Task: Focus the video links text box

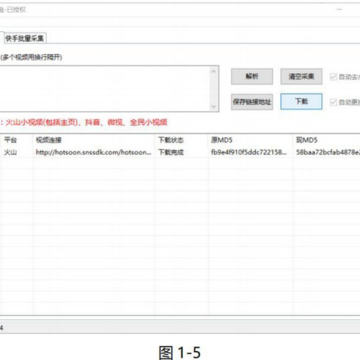Action: (104, 89)
